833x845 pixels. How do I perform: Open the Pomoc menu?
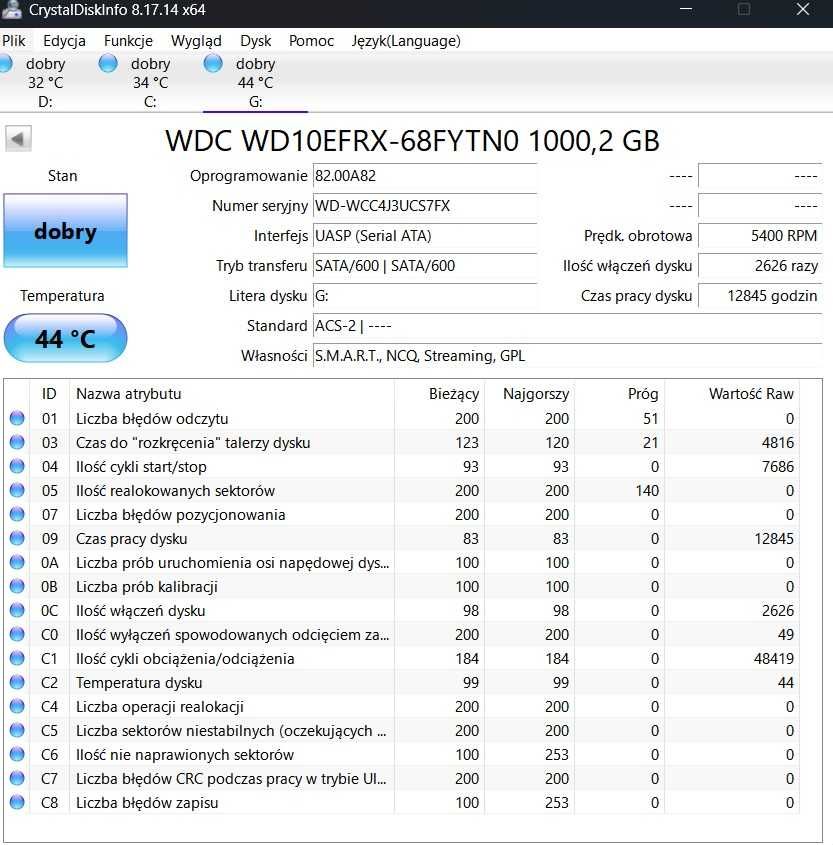tap(311, 41)
